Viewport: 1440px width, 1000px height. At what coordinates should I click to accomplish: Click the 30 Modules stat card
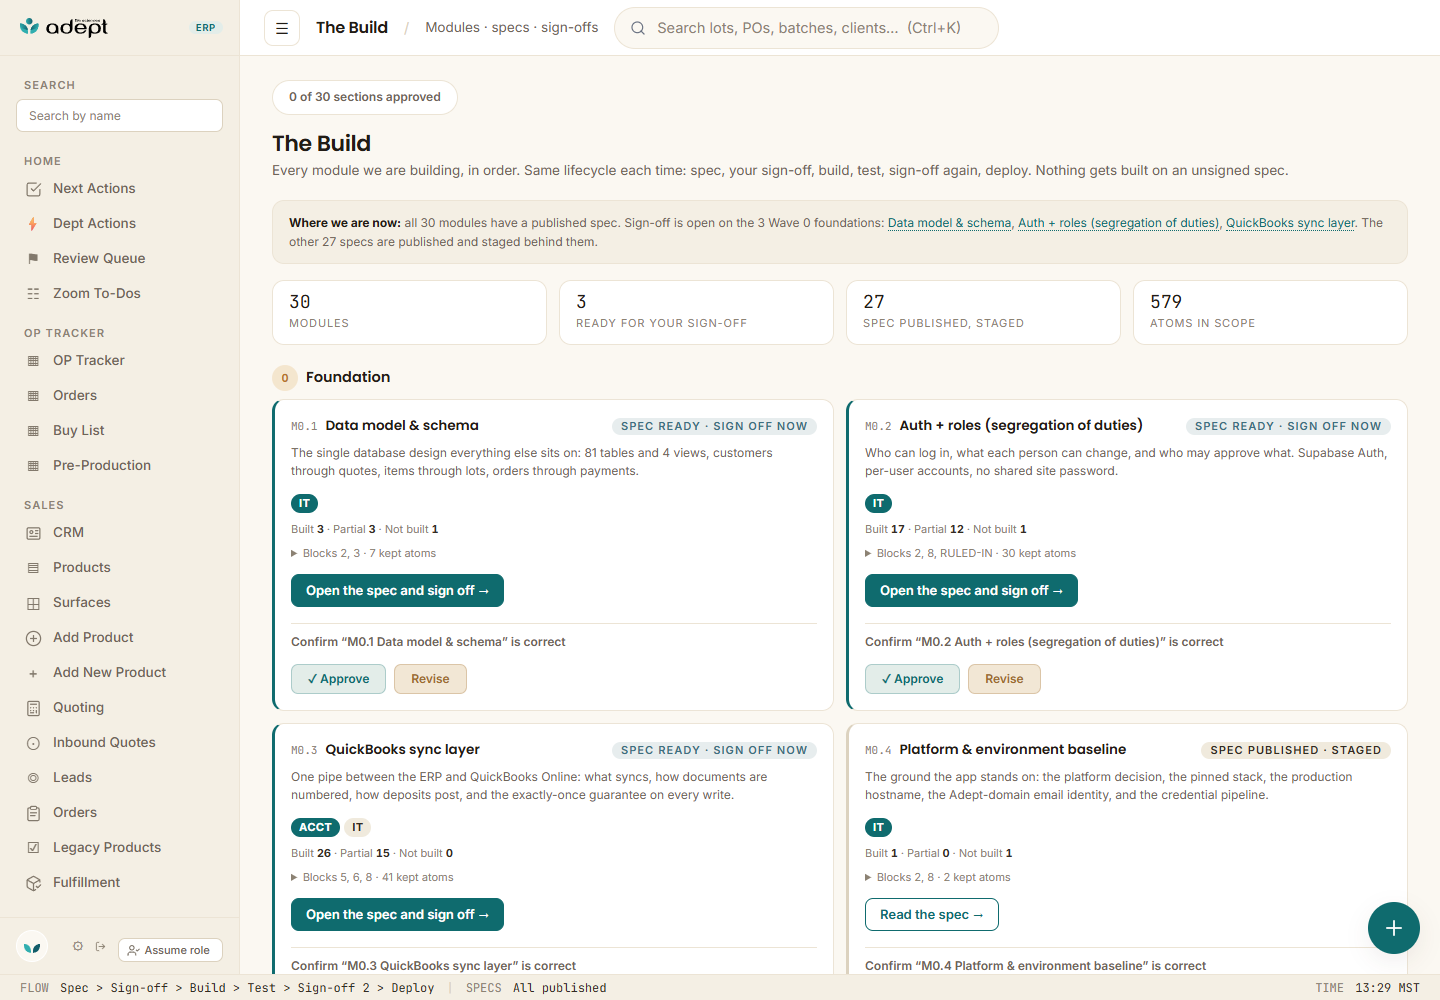(409, 312)
